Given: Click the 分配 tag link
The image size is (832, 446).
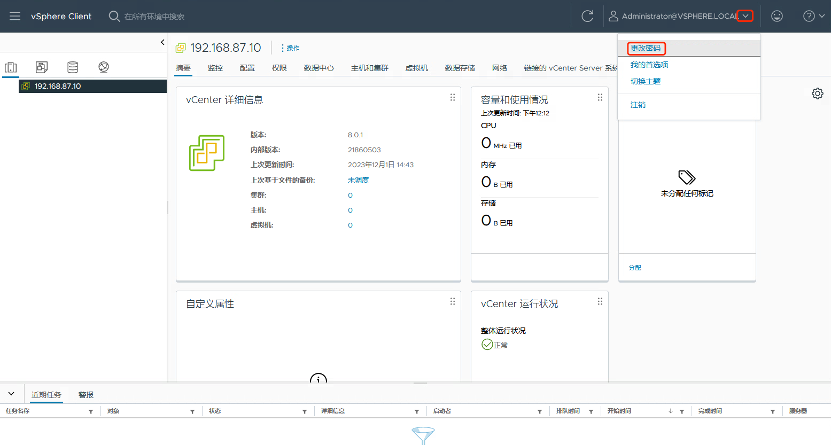Looking at the screenshot, I should (635, 267).
